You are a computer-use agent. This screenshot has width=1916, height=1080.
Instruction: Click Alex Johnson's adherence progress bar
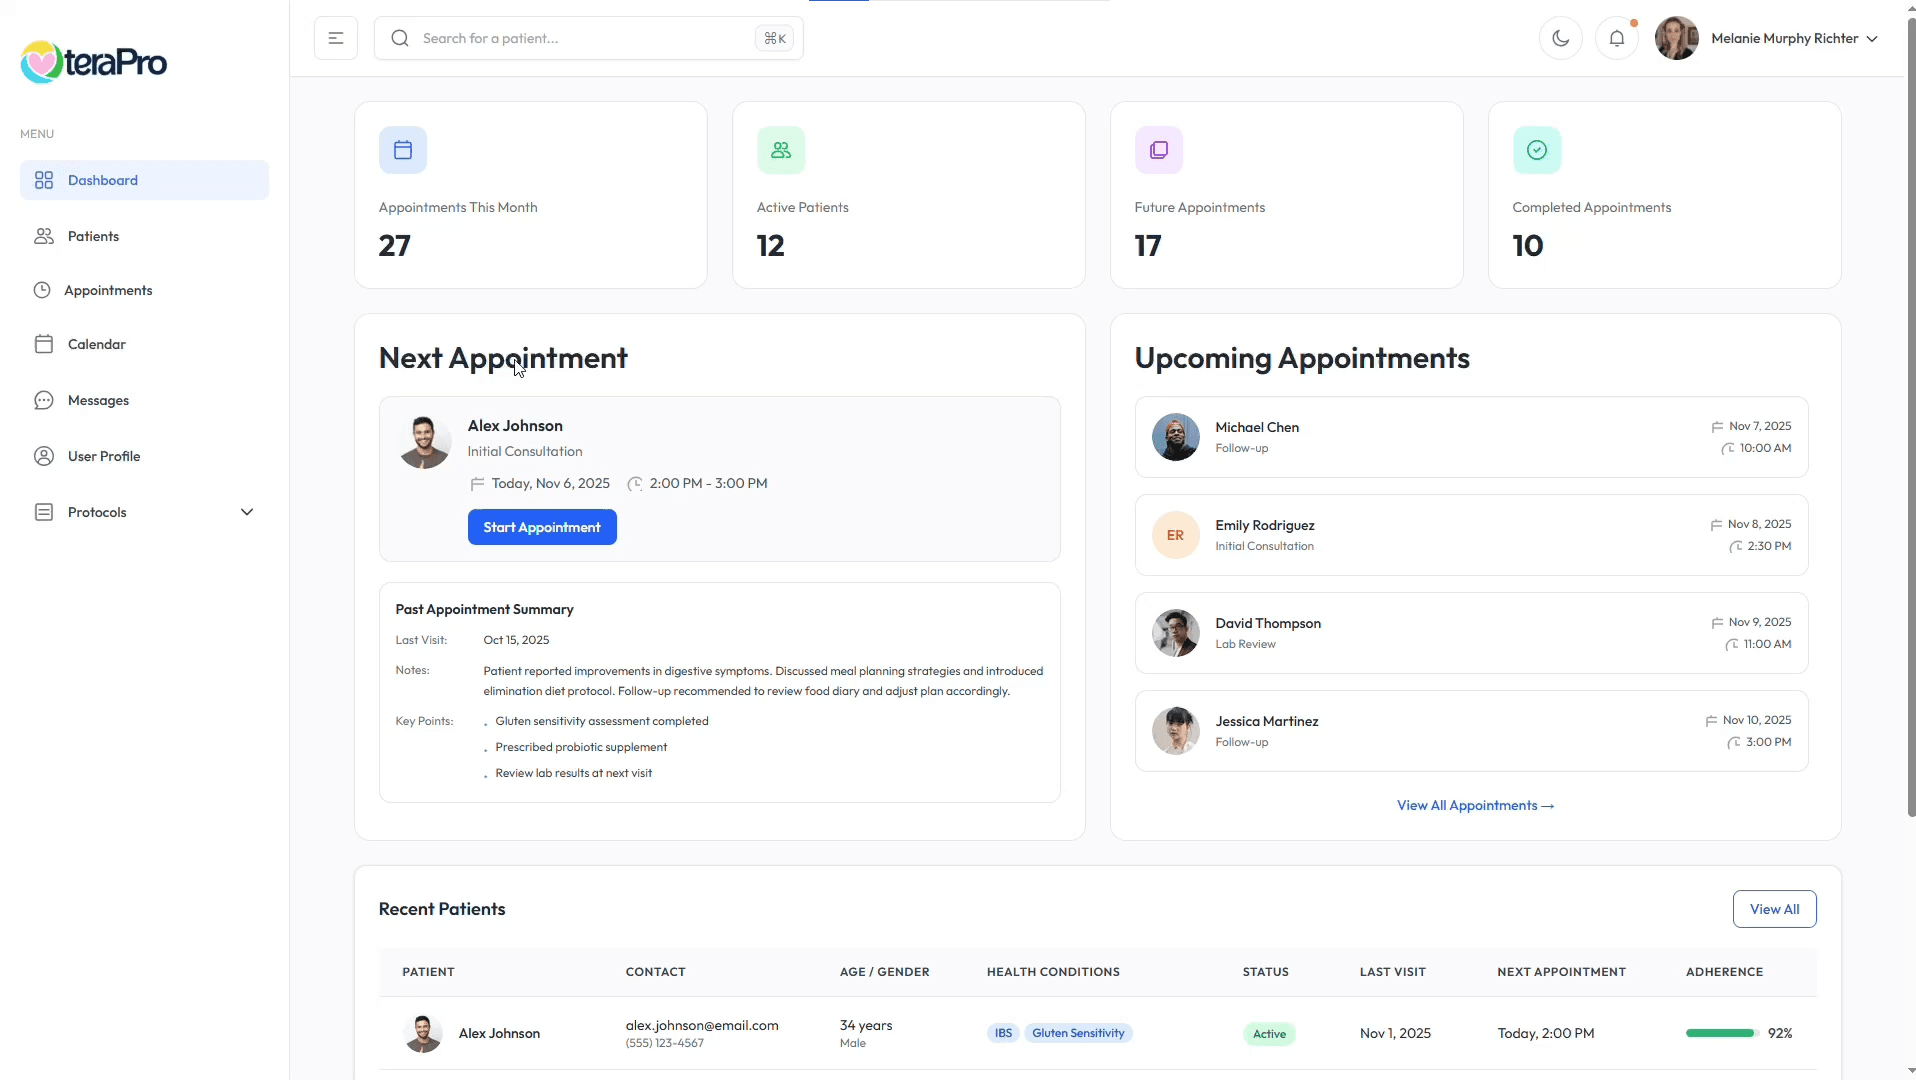[x=1719, y=1033]
